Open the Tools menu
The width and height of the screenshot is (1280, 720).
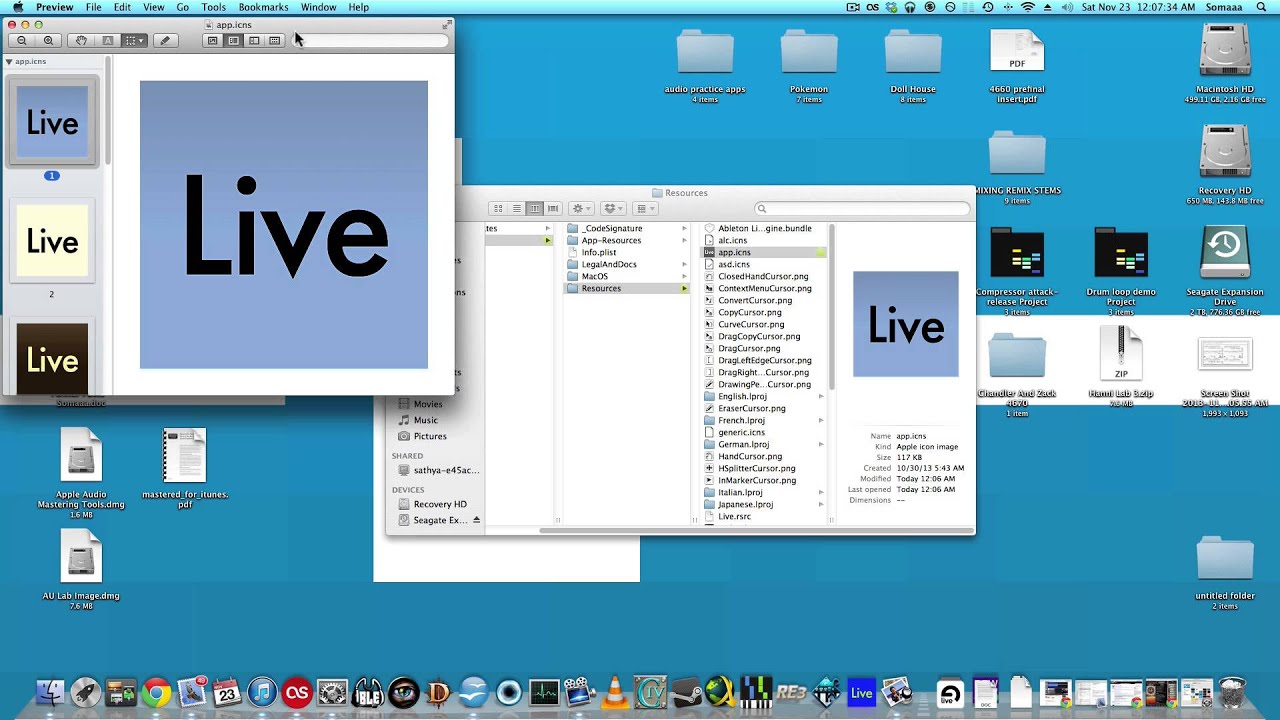tap(214, 7)
